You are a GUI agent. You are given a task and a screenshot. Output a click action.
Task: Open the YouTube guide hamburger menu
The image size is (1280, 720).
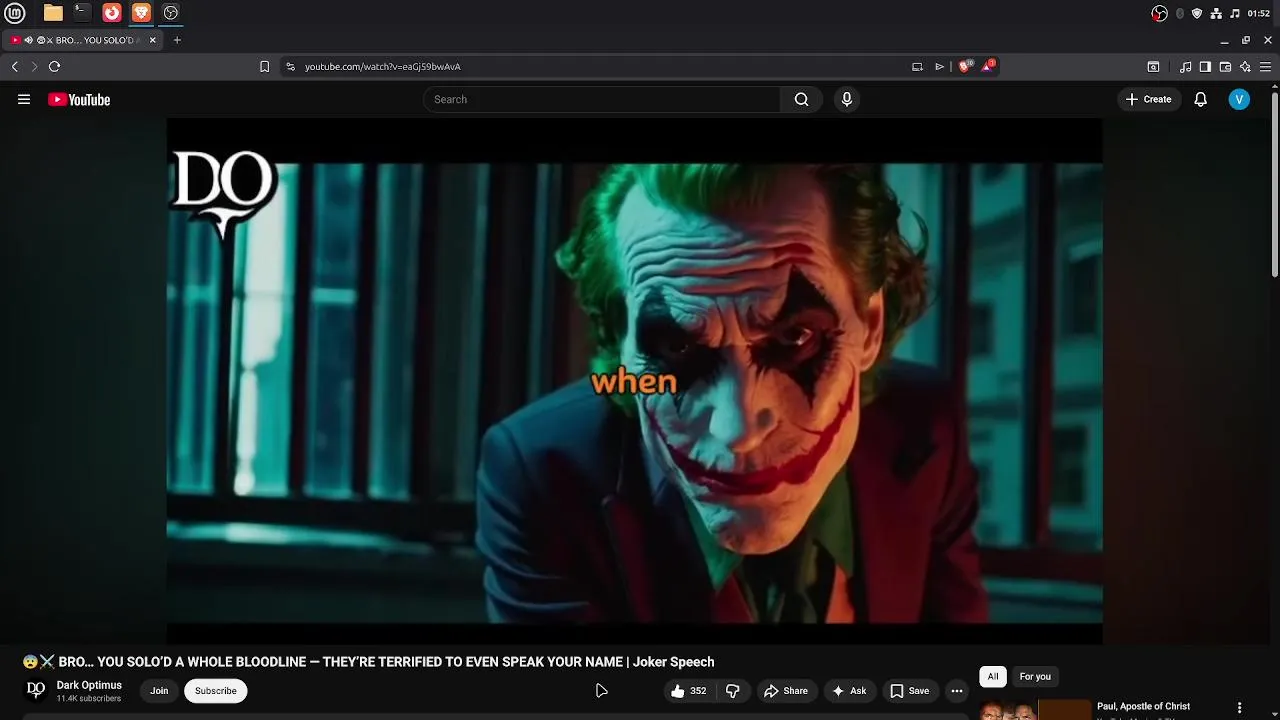[x=24, y=99]
